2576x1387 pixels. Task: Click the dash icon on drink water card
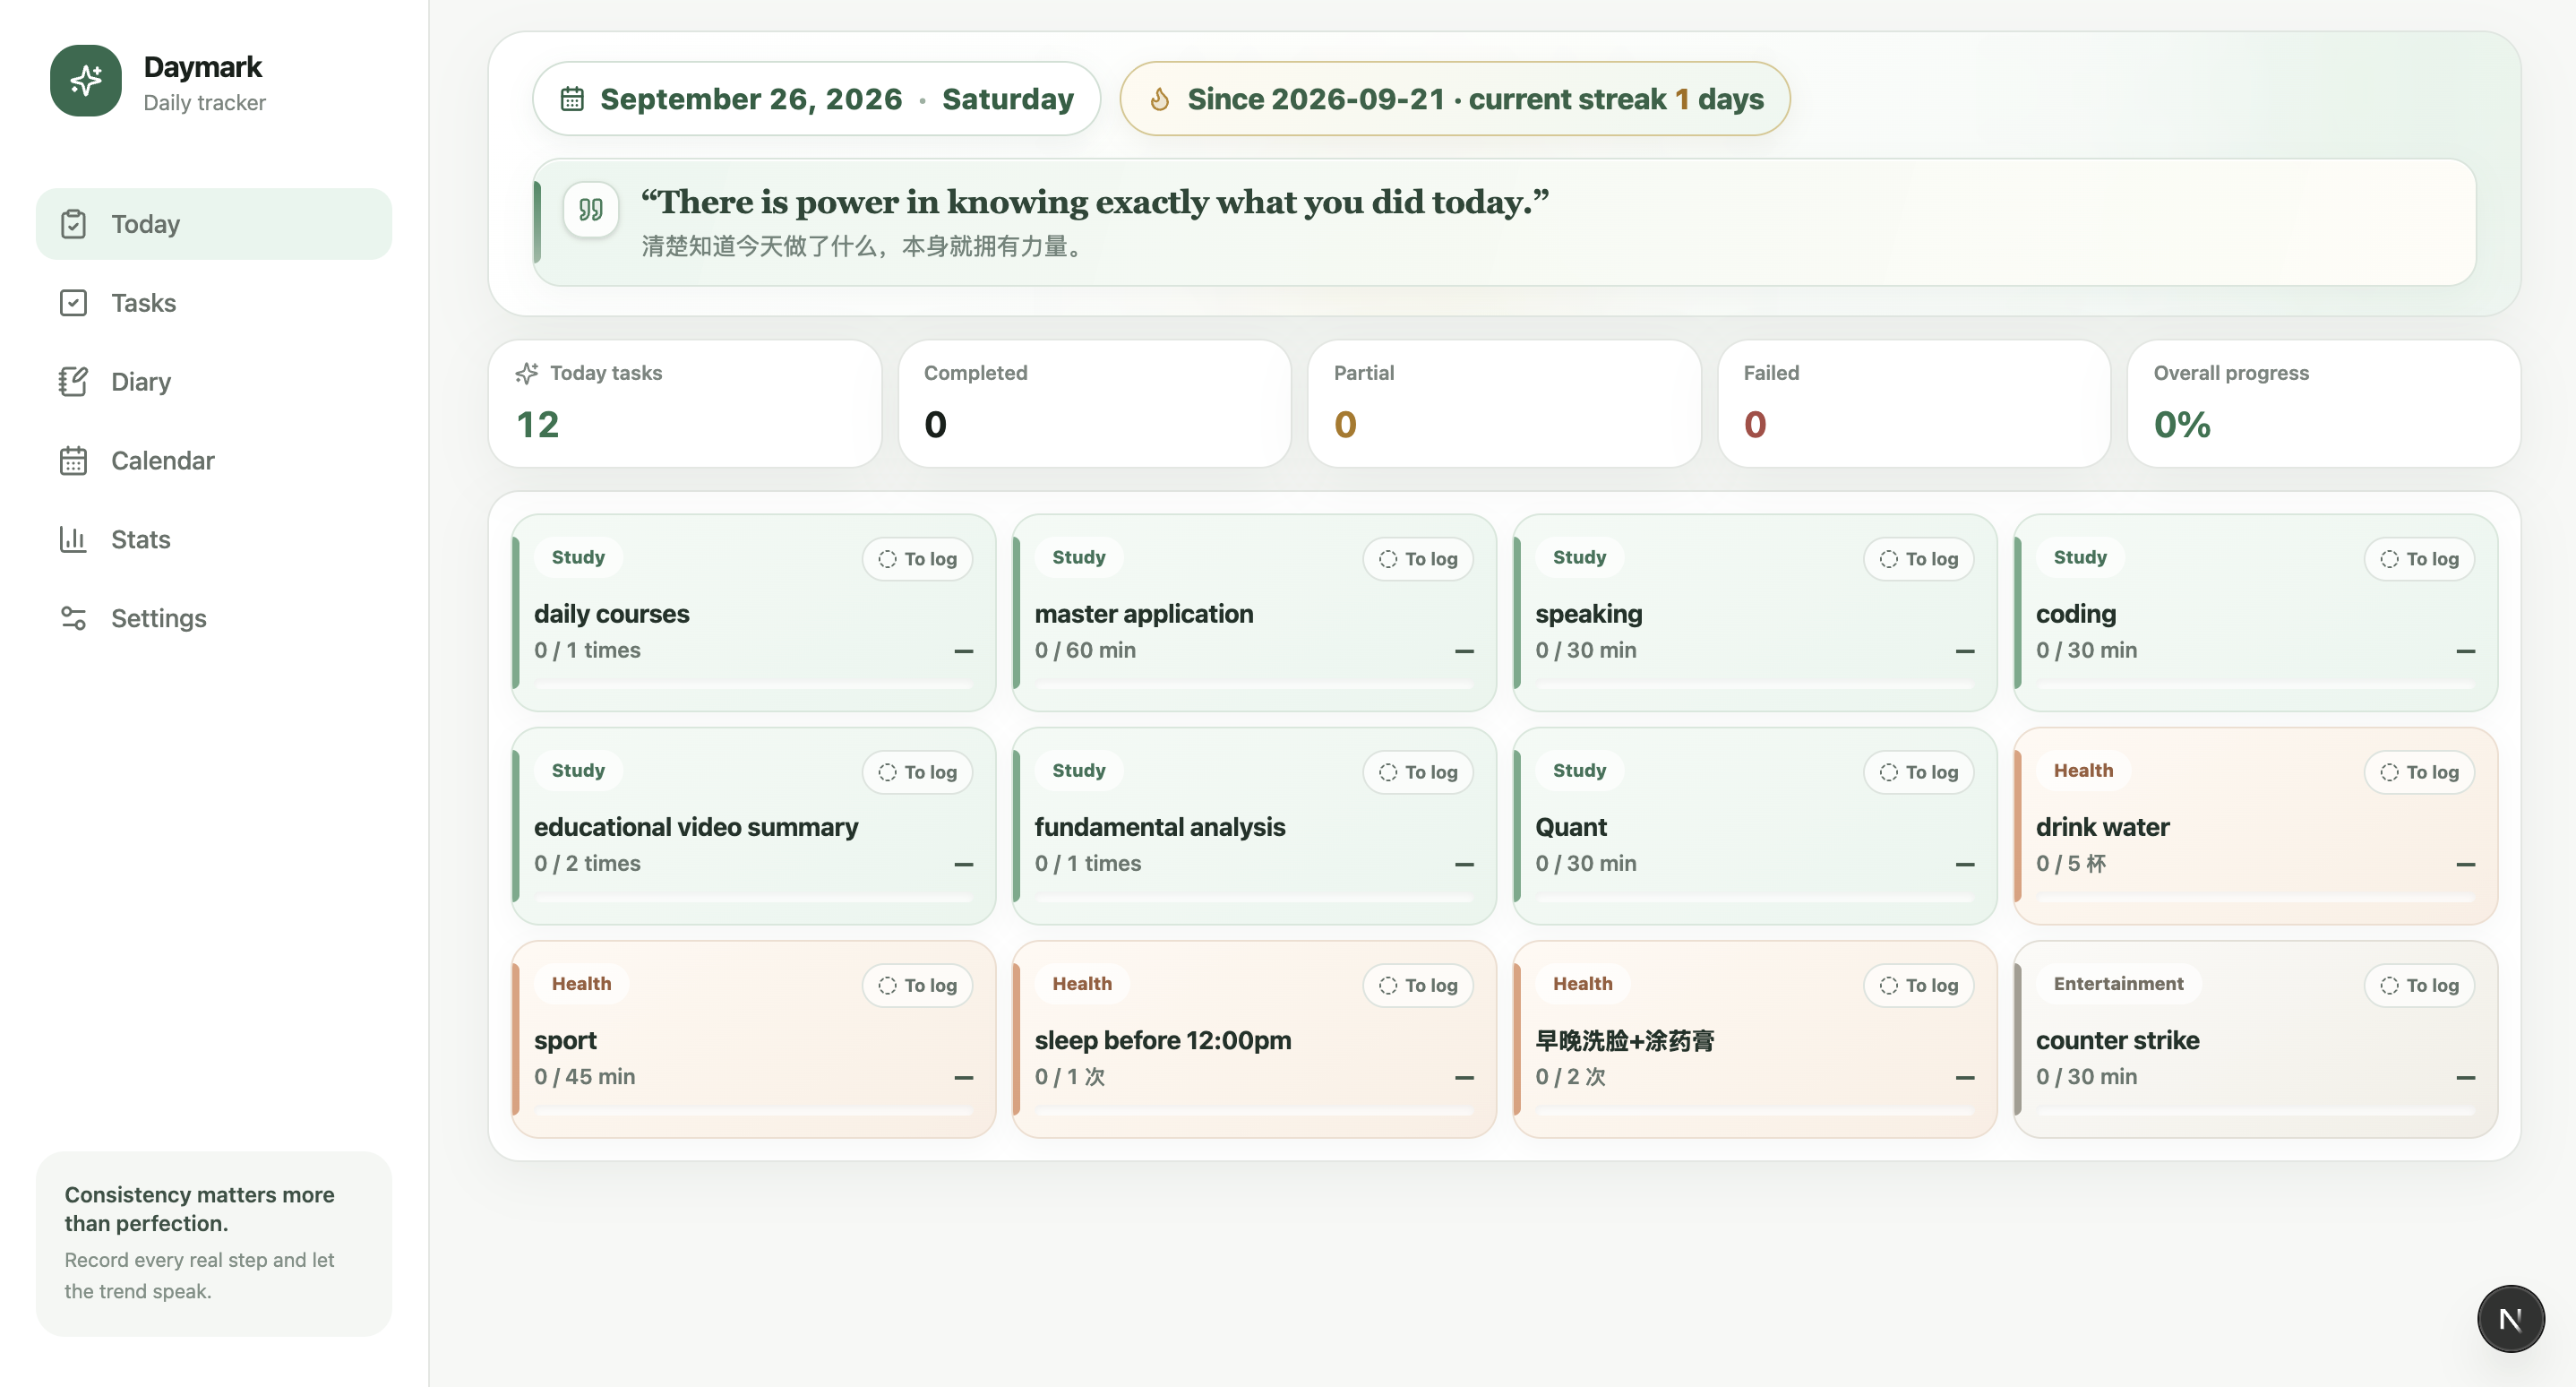click(2466, 864)
